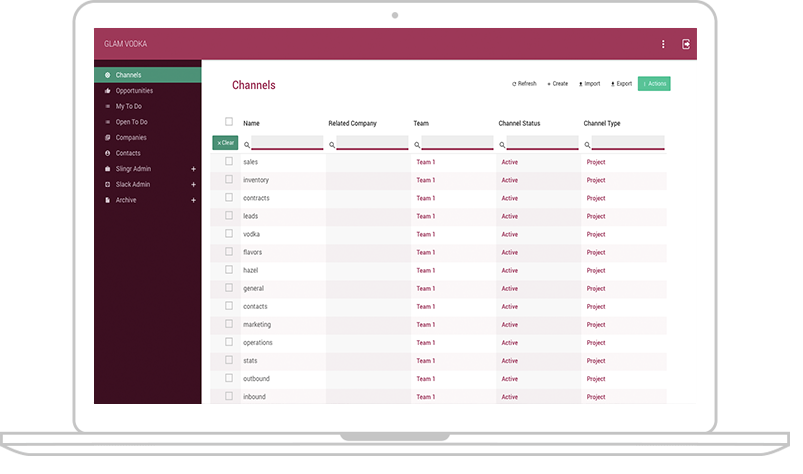Image resolution: width=803 pixels, height=474 pixels.
Task: Sort by the Name column header
Action: (251, 123)
